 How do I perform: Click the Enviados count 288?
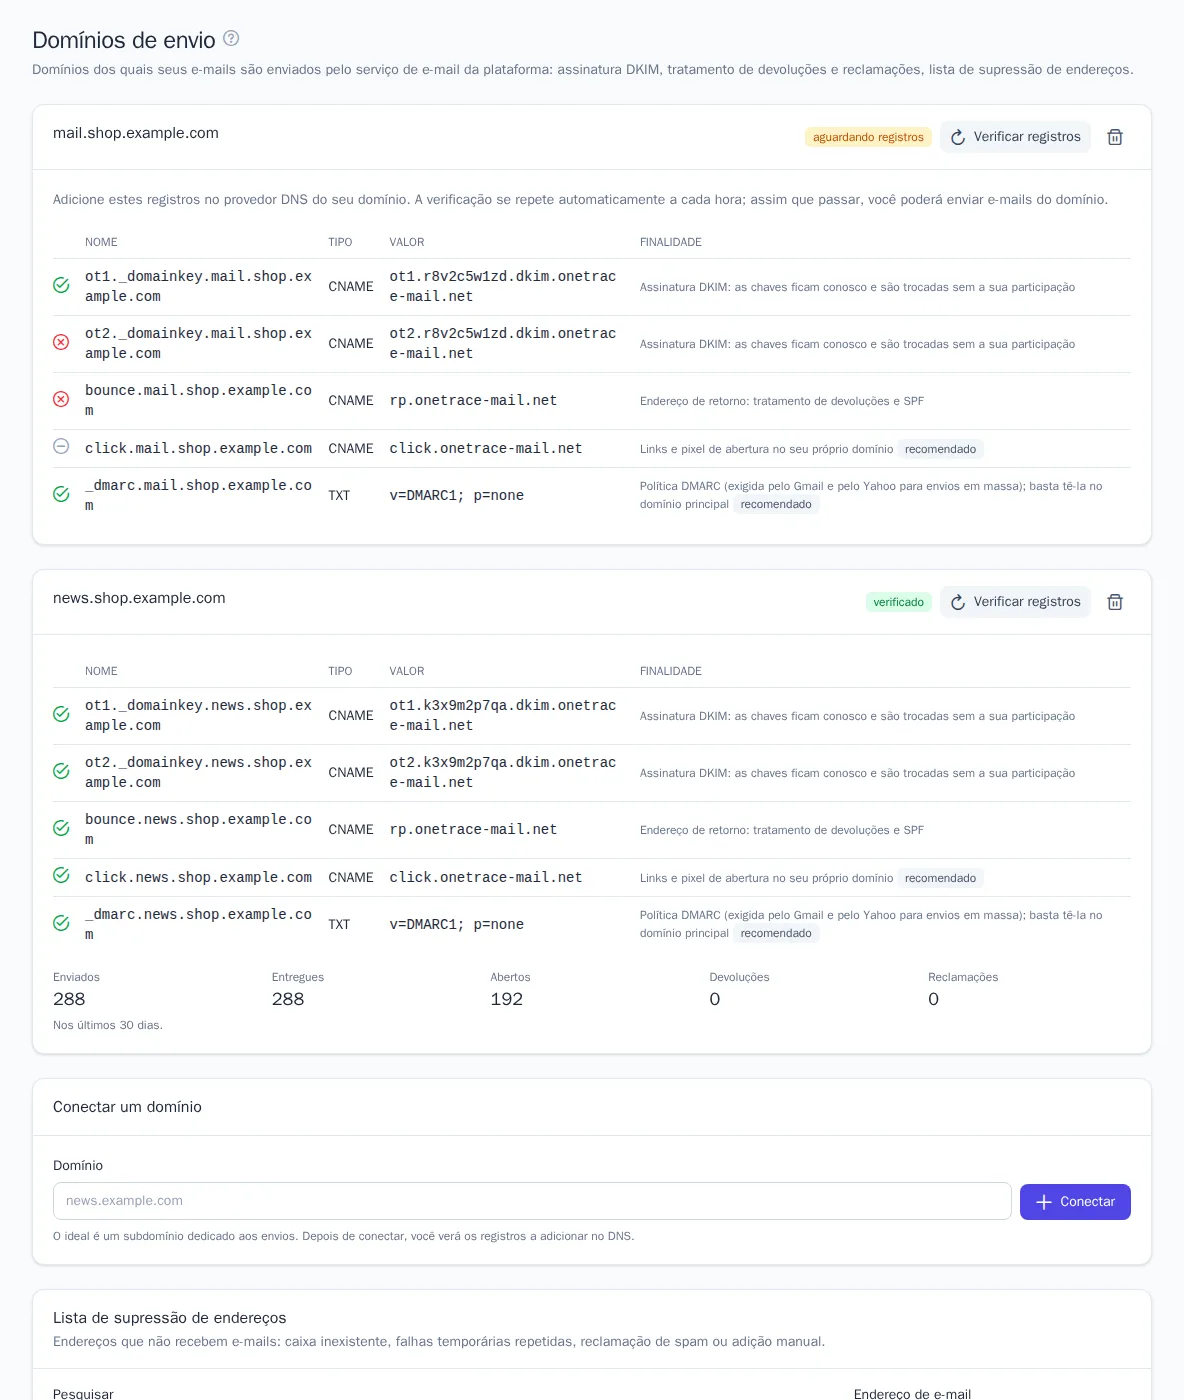pos(69,999)
